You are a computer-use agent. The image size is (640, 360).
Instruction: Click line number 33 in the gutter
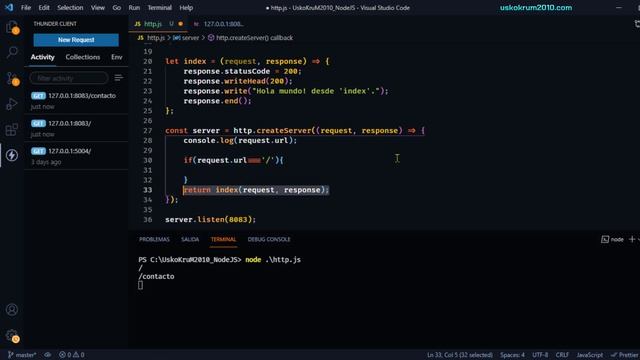[148, 190]
